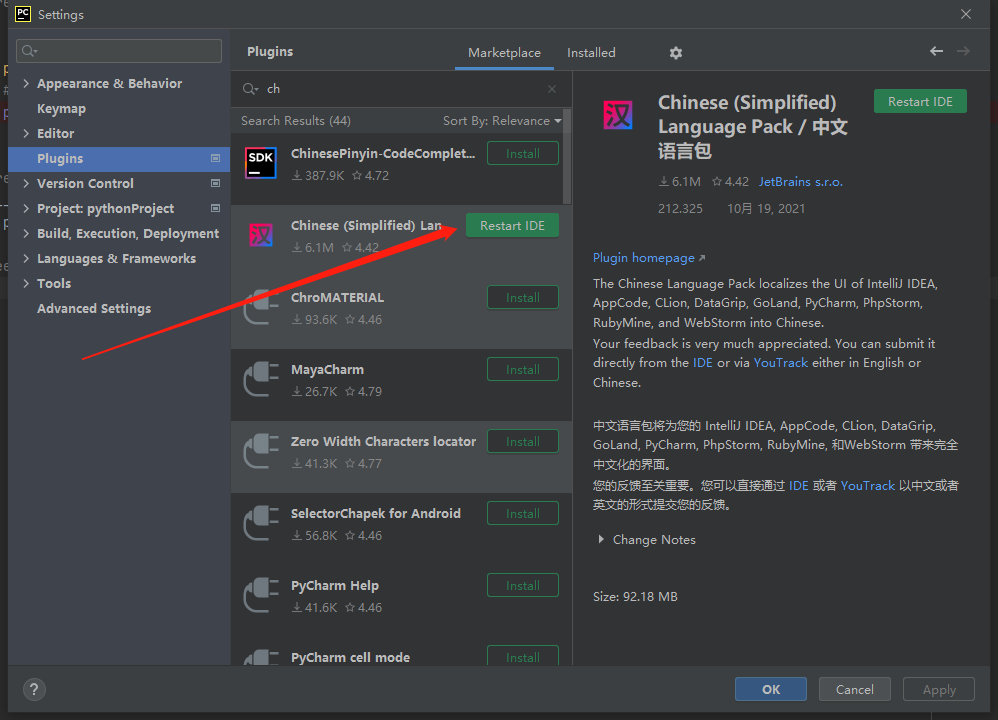
Task: Open the Sort By: Relevance dropdown
Action: click(x=502, y=121)
